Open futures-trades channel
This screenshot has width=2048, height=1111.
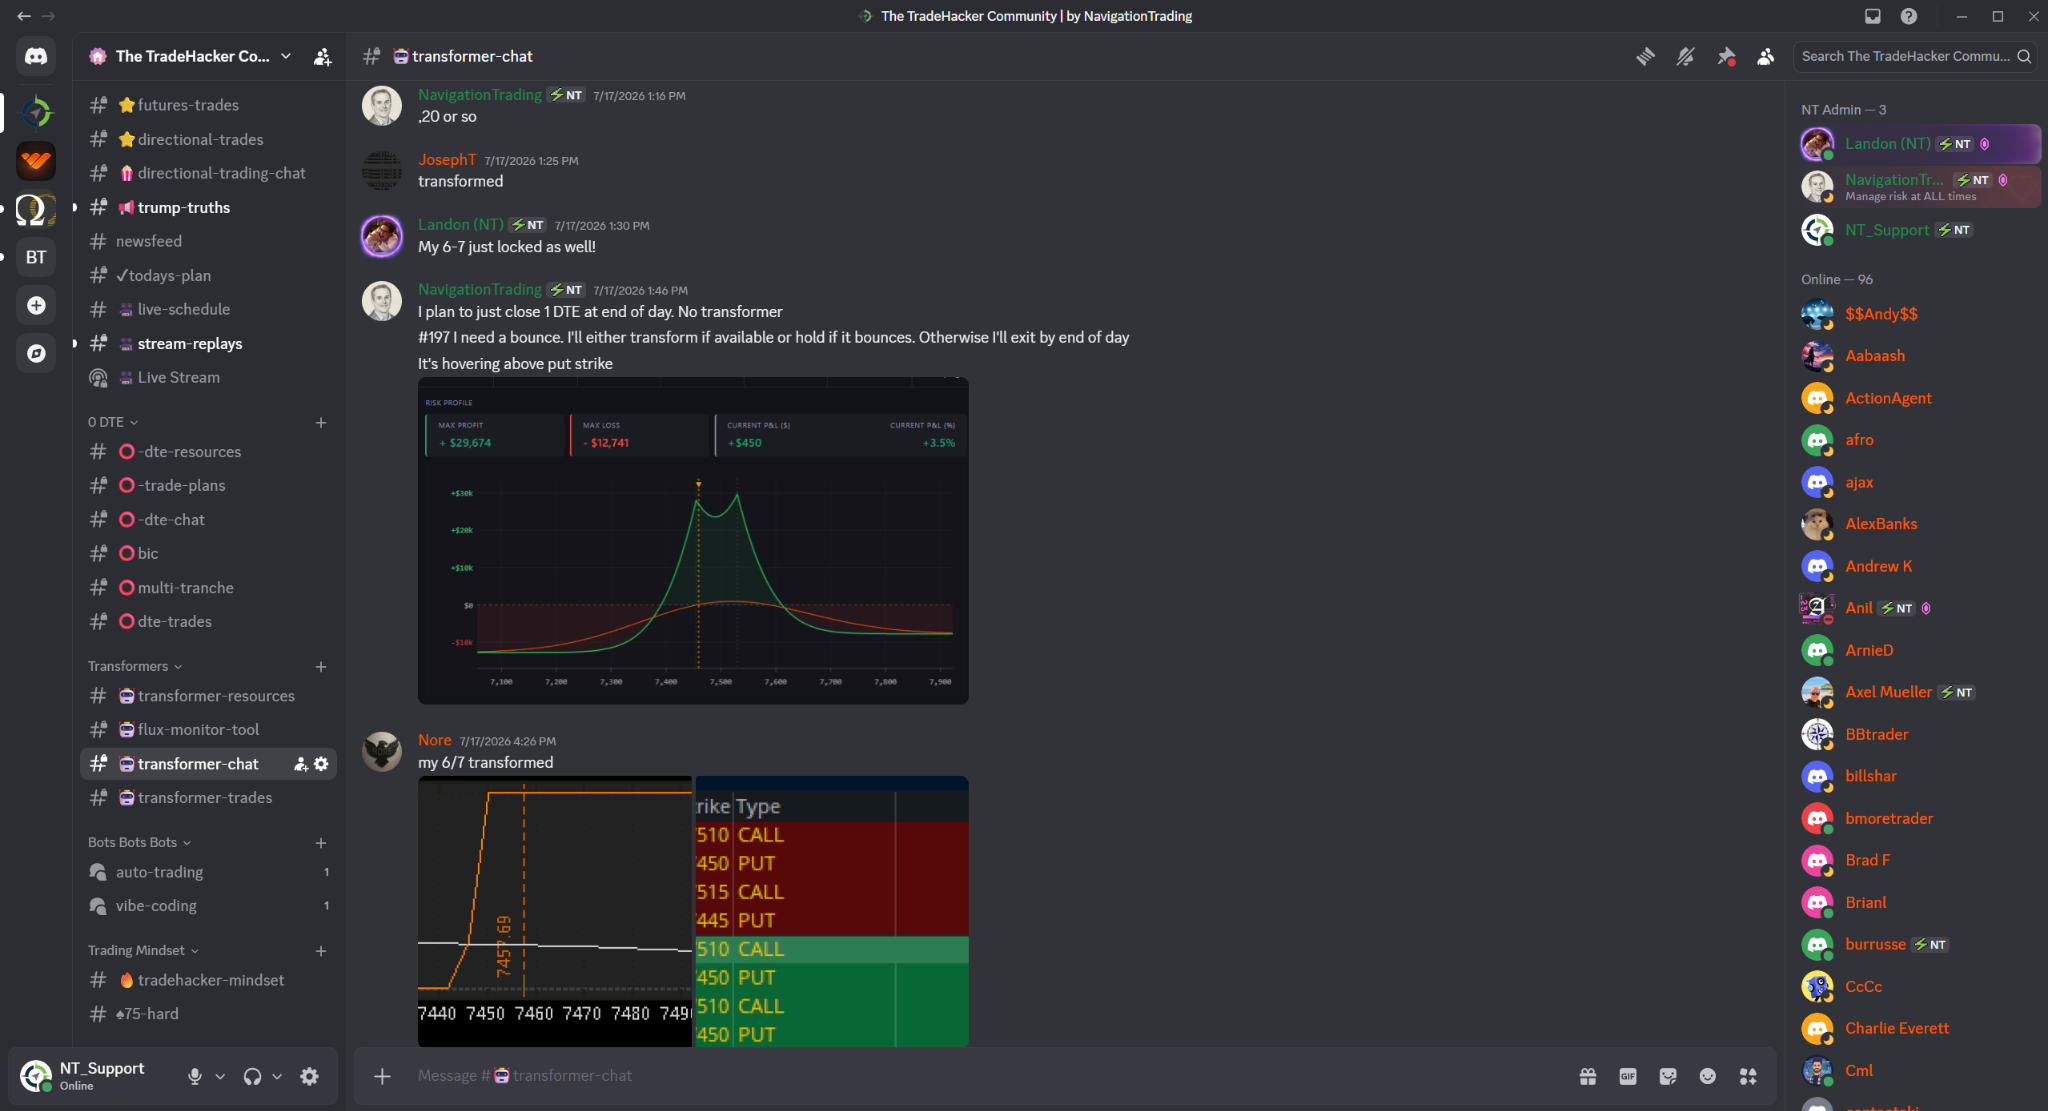click(208, 105)
